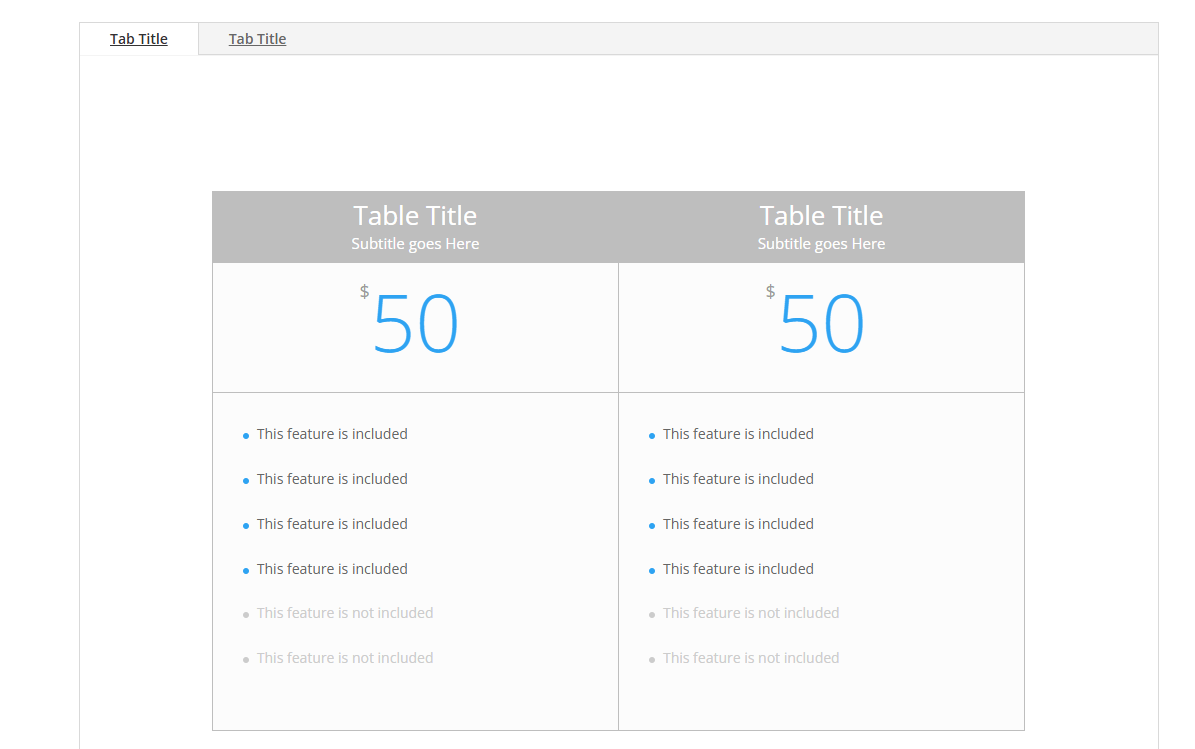This screenshot has height=749, width=1195.
Task: Click last not-included feature in left column
Action: [x=345, y=658]
